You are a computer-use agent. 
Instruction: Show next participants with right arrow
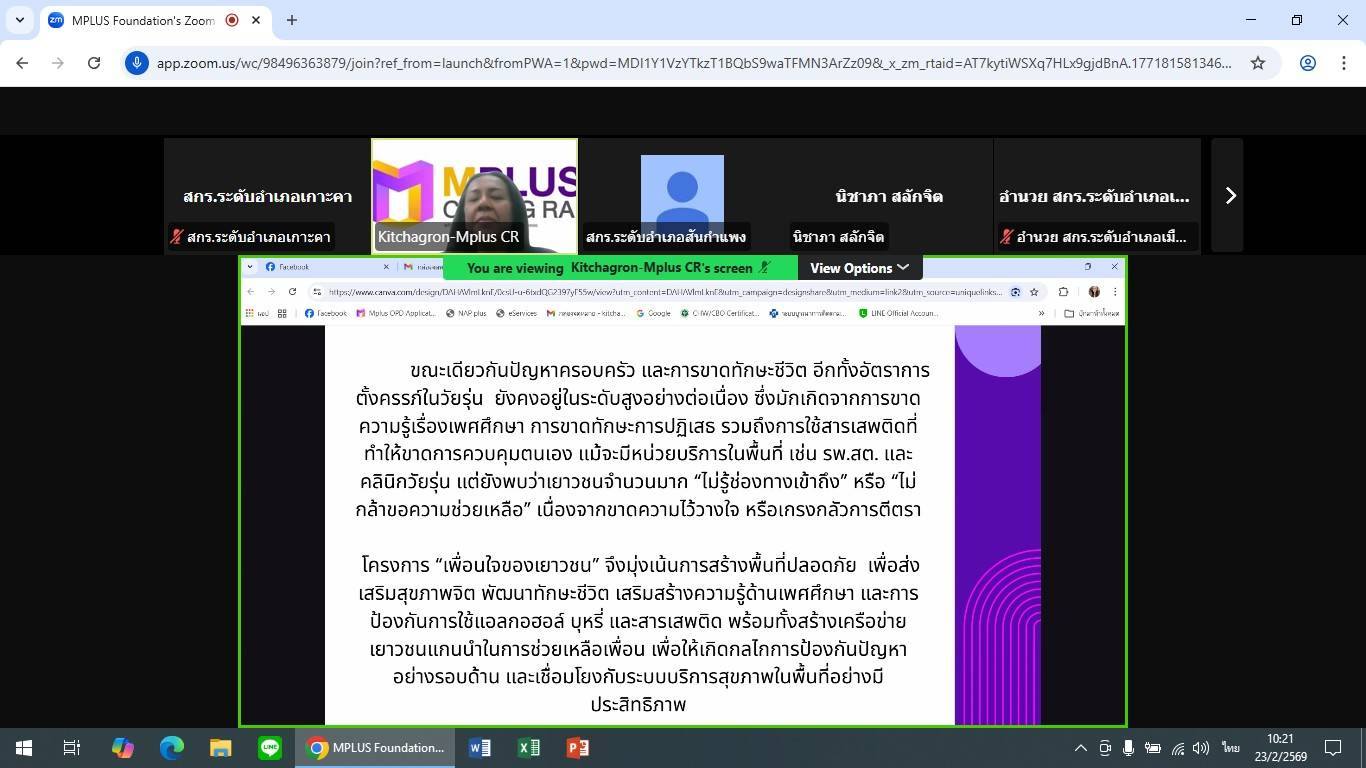pos(1230,196)
